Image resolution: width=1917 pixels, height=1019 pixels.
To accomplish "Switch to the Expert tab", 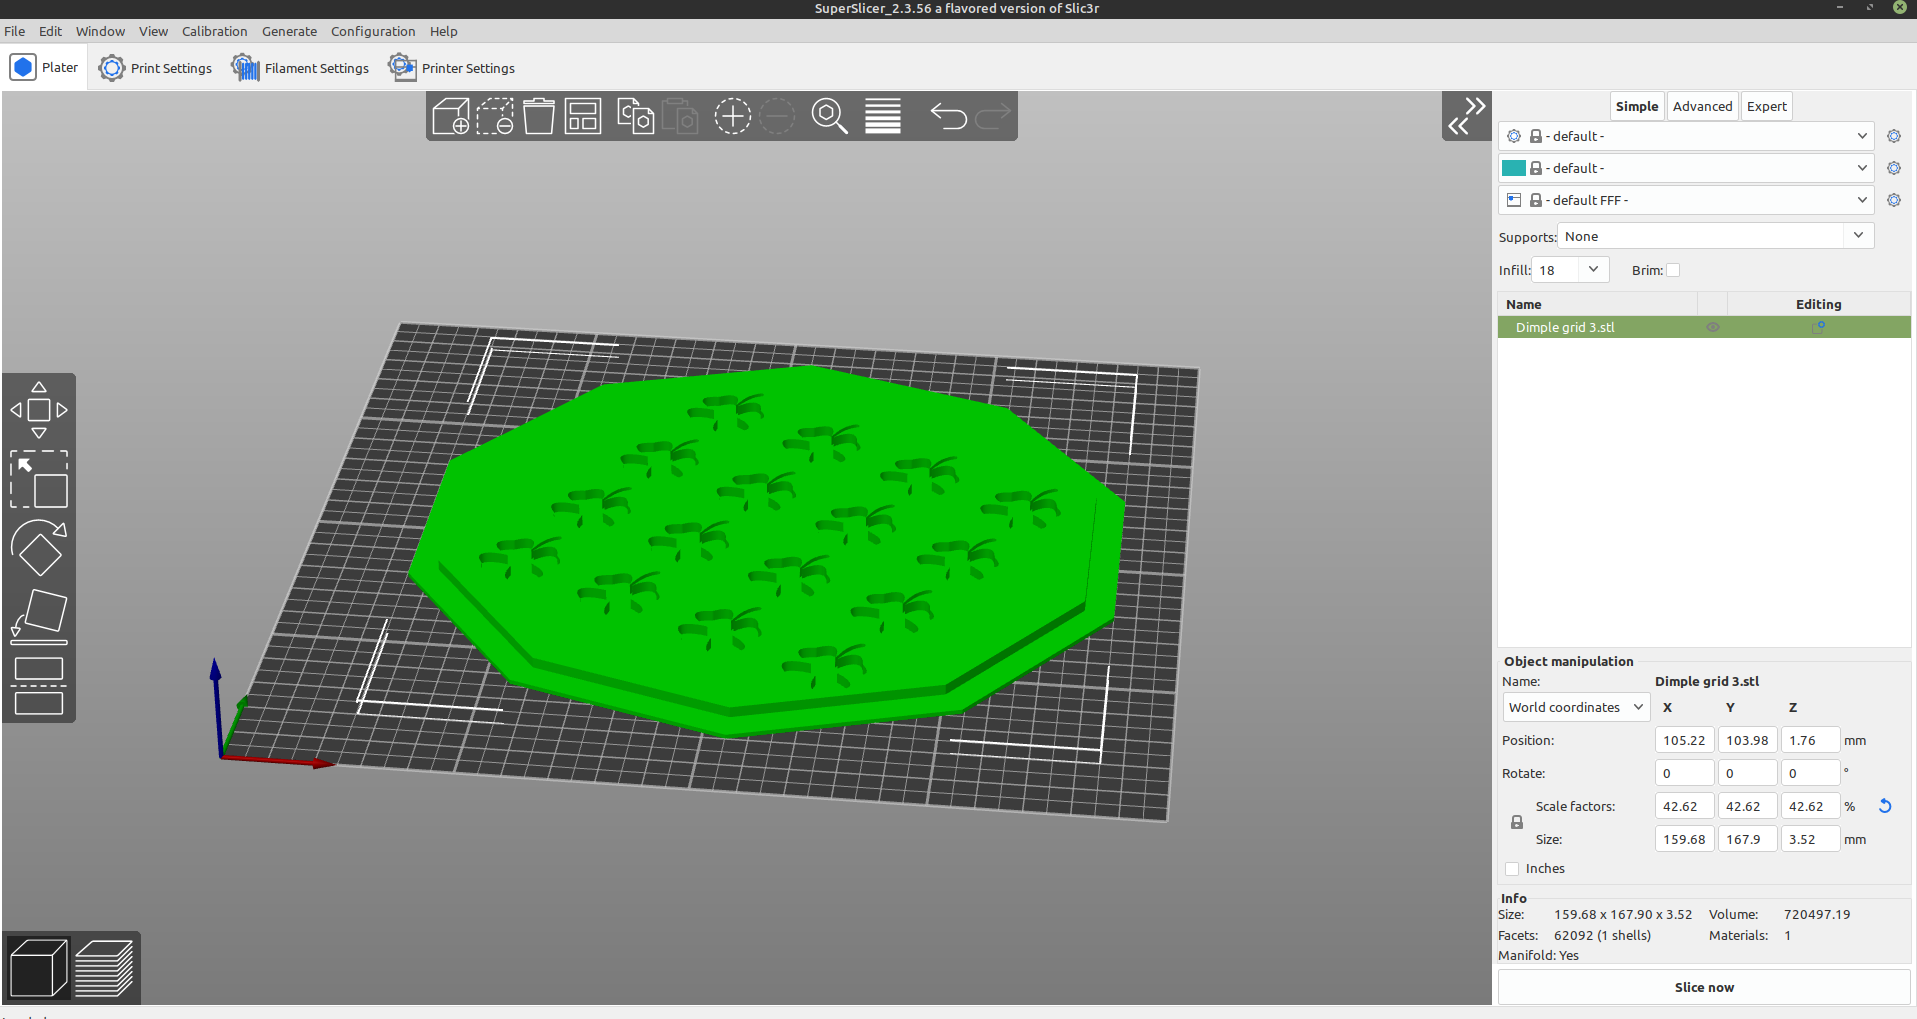I will point(1766,106).
